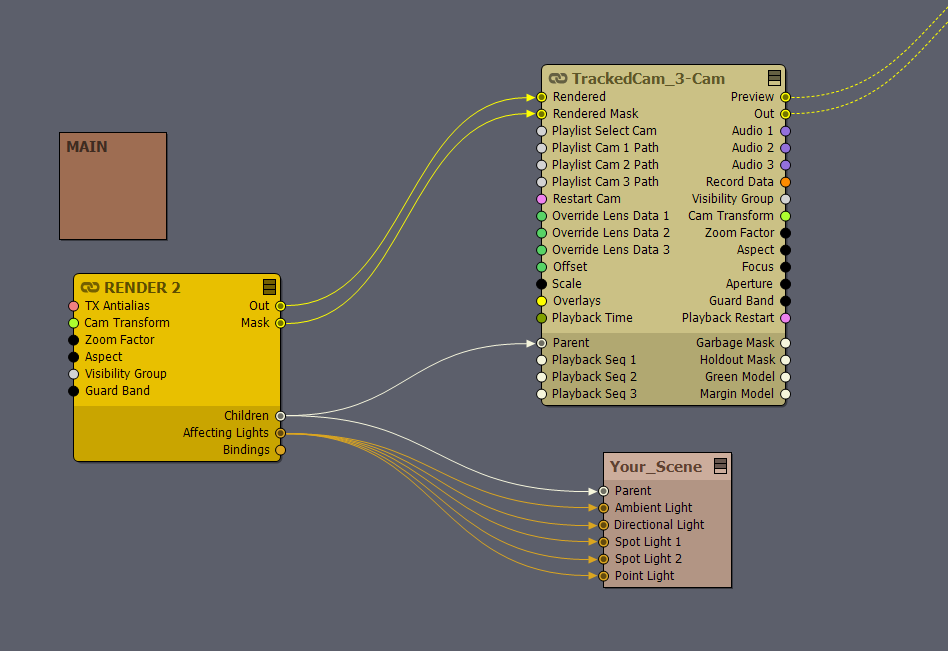Select the Audio 1 purple output pin

point(785,131)
